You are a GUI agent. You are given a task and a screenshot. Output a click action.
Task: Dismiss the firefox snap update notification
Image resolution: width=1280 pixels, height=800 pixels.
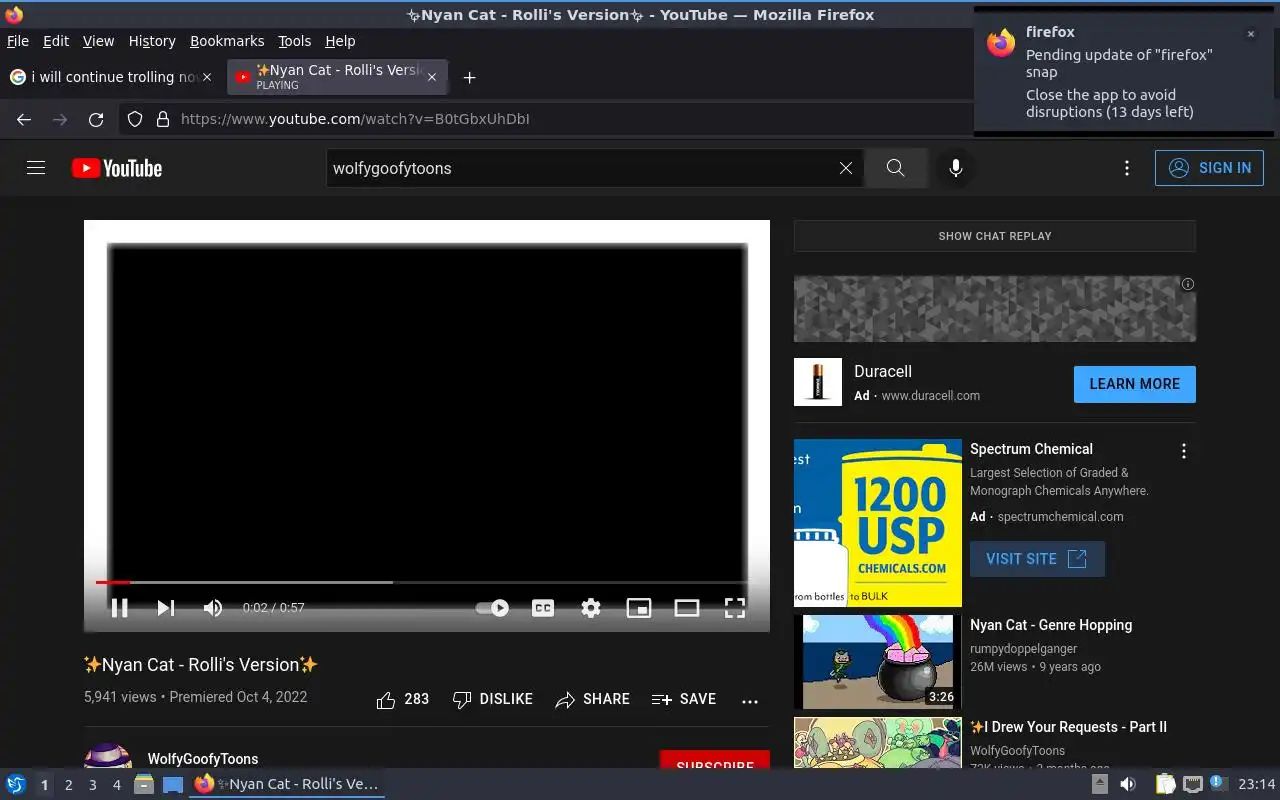pyautogui.click(x=1250, y=34)
